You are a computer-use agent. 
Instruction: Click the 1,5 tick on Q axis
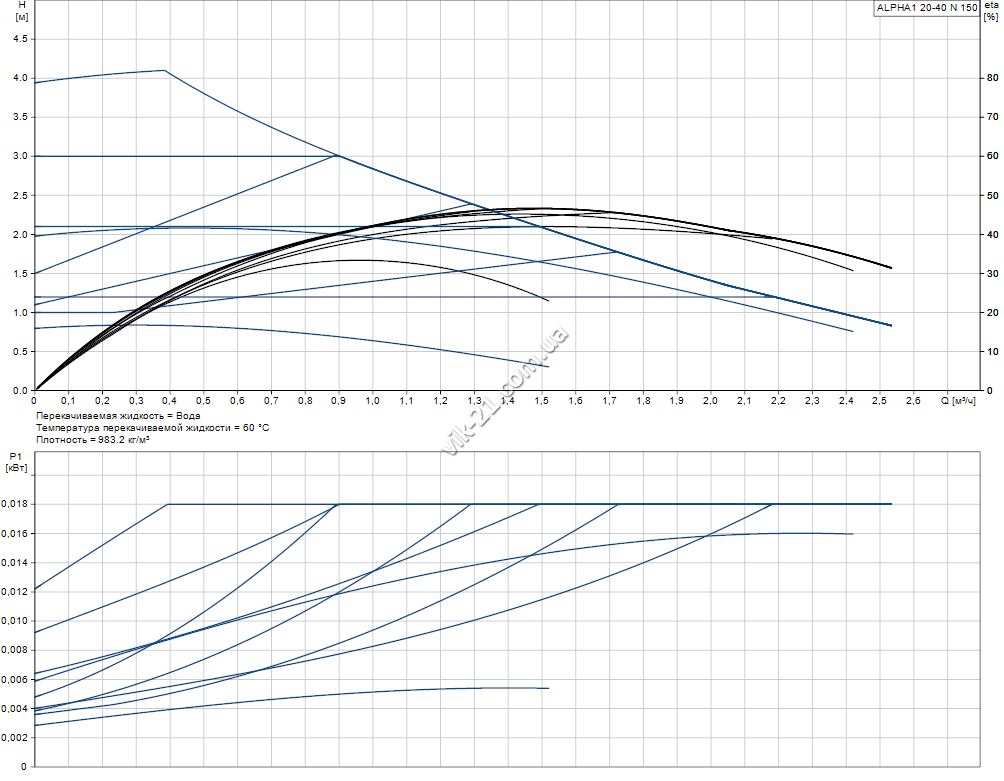pos(541,401)
